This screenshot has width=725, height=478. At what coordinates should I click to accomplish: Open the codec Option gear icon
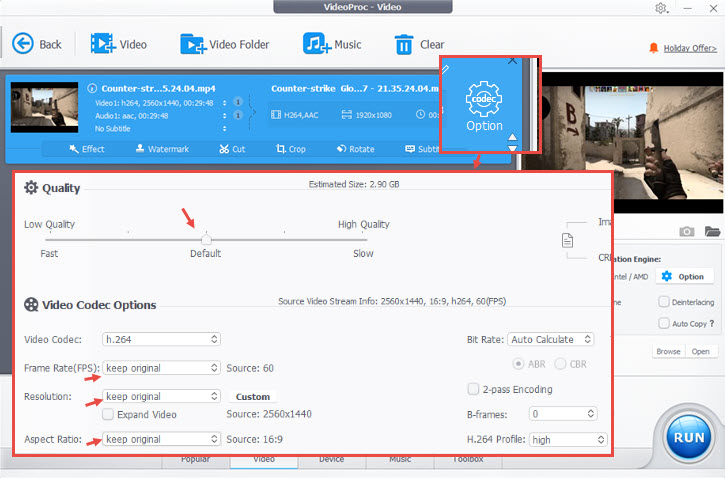pos(484,98)
